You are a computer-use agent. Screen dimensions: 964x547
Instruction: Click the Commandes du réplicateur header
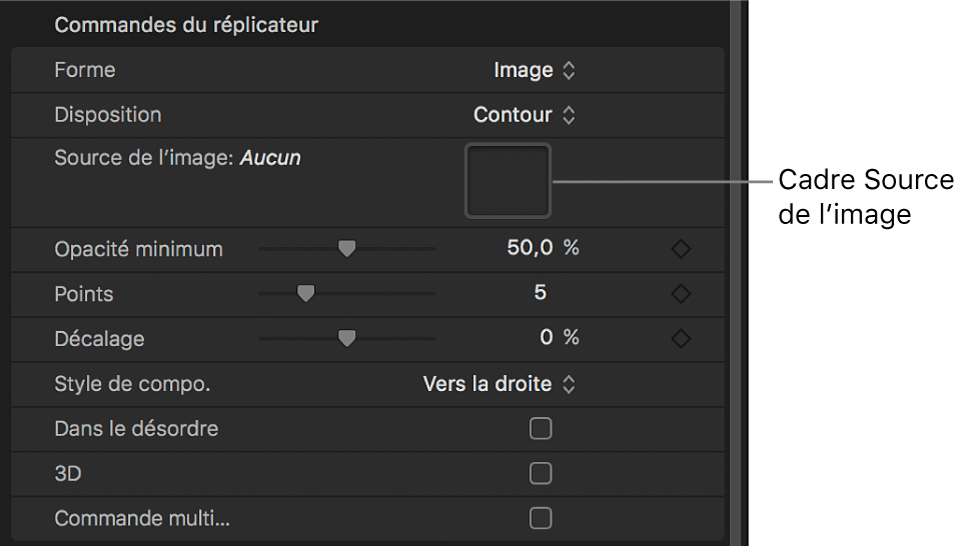pyautogui.click(x=186, y=25)
